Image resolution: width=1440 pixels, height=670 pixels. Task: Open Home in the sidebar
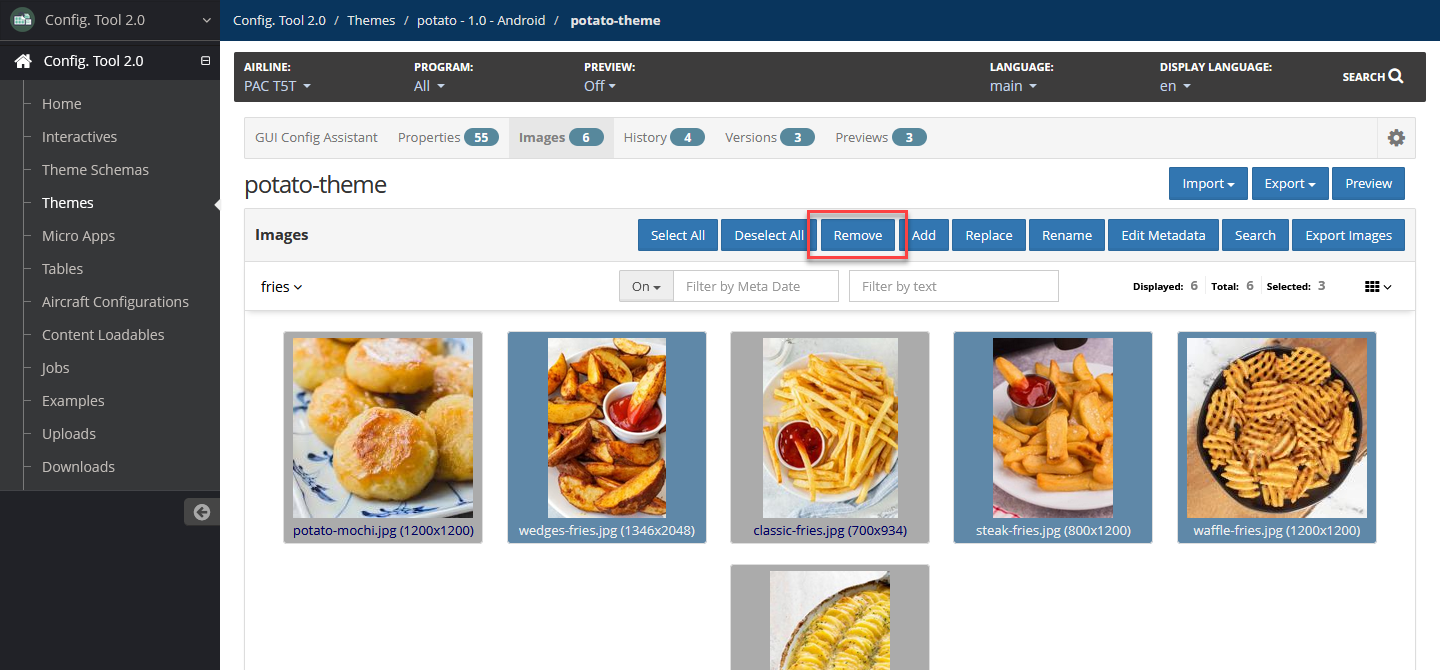(x=62, y=104)
